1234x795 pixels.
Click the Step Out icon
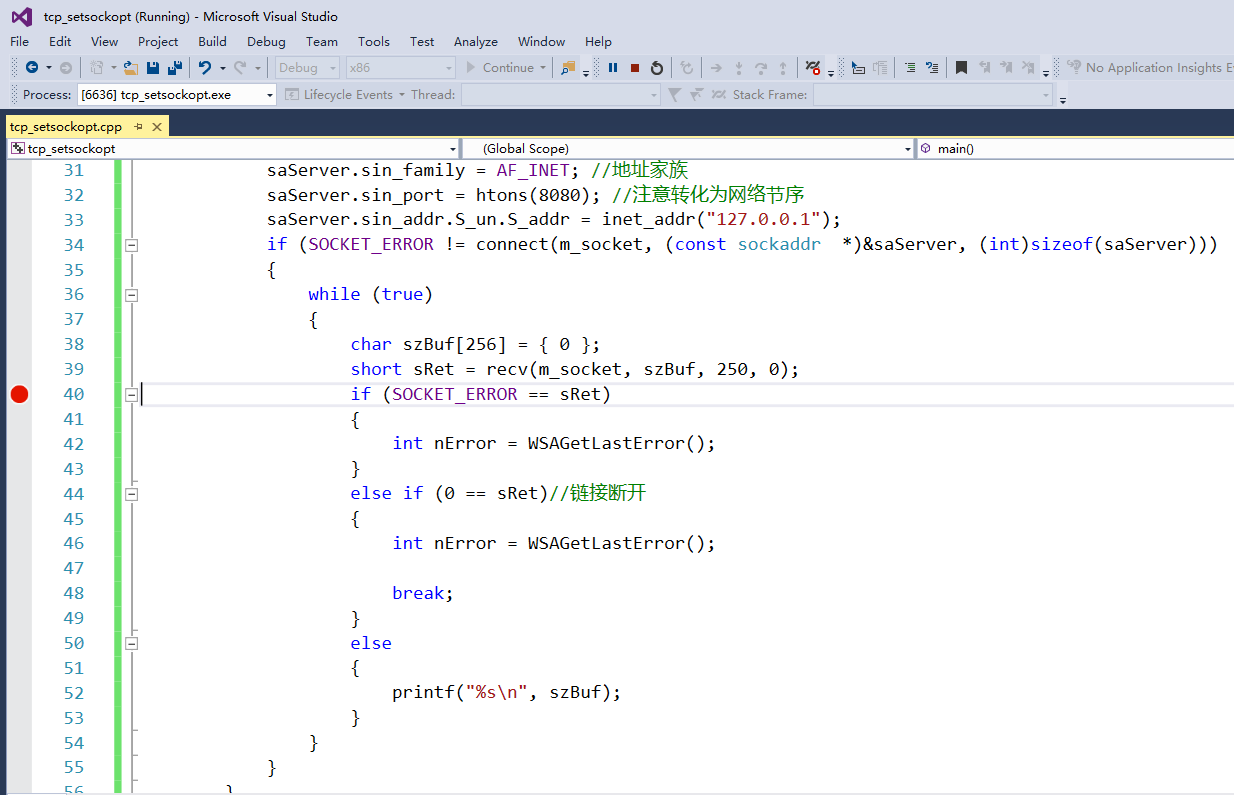pos(783,68)
